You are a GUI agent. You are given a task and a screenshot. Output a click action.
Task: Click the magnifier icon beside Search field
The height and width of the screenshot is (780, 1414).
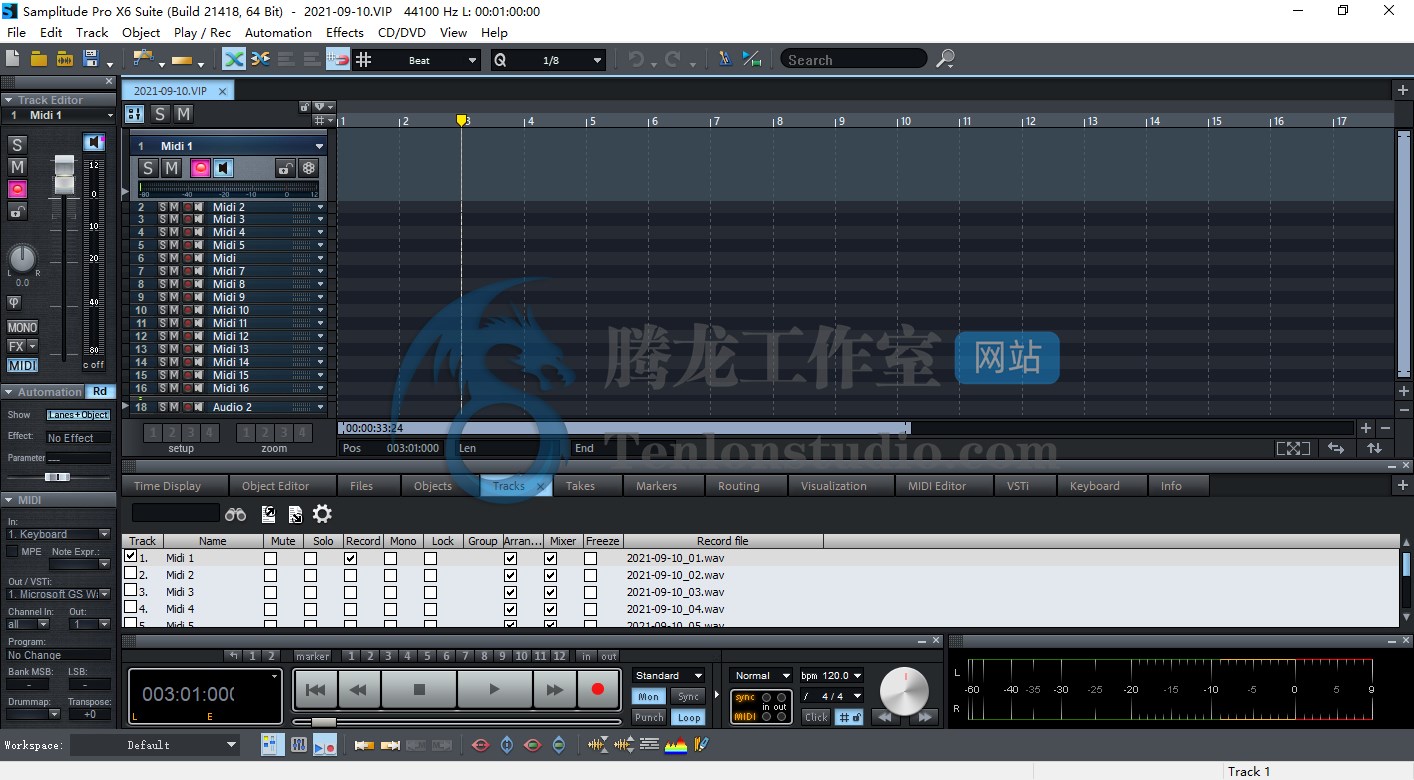coord(945,59)
